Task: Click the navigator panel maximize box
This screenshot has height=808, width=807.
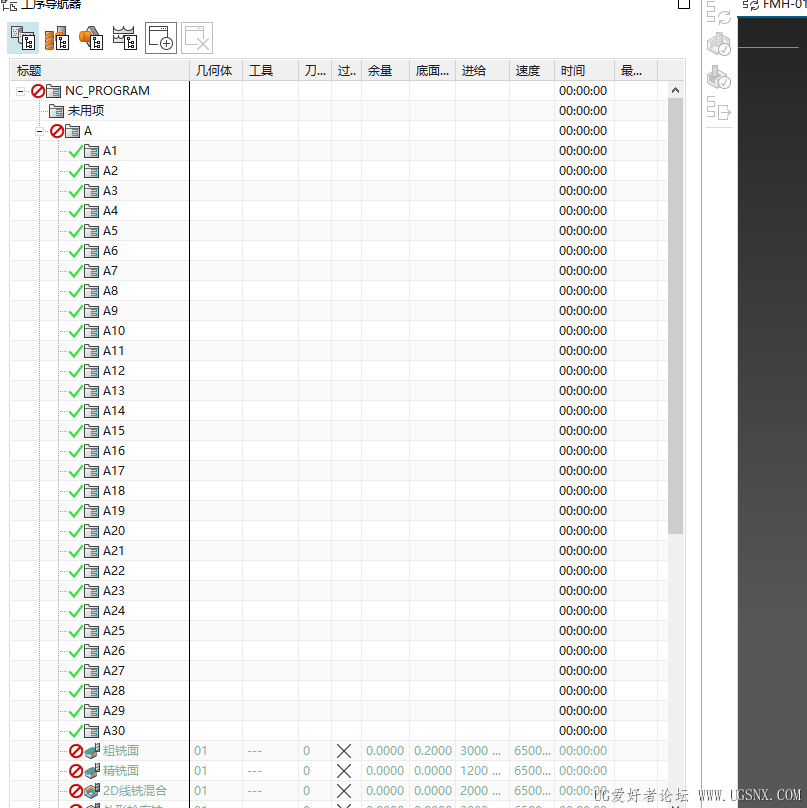Action: coord(684,4)
